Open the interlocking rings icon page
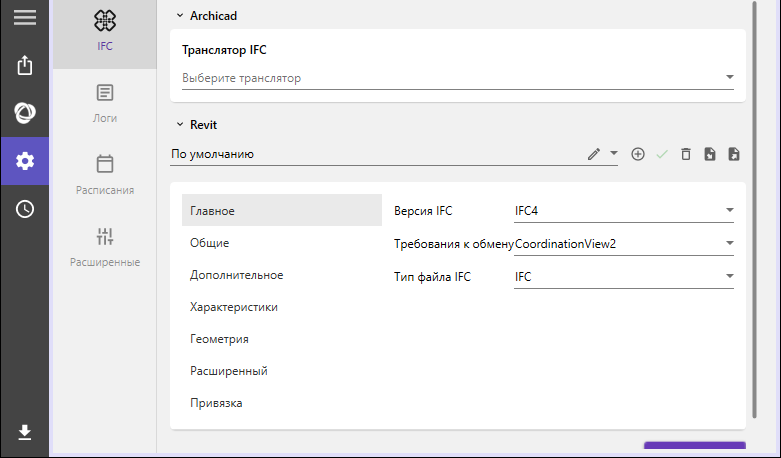This screenshot has width=781, height=458. [25, 113]
